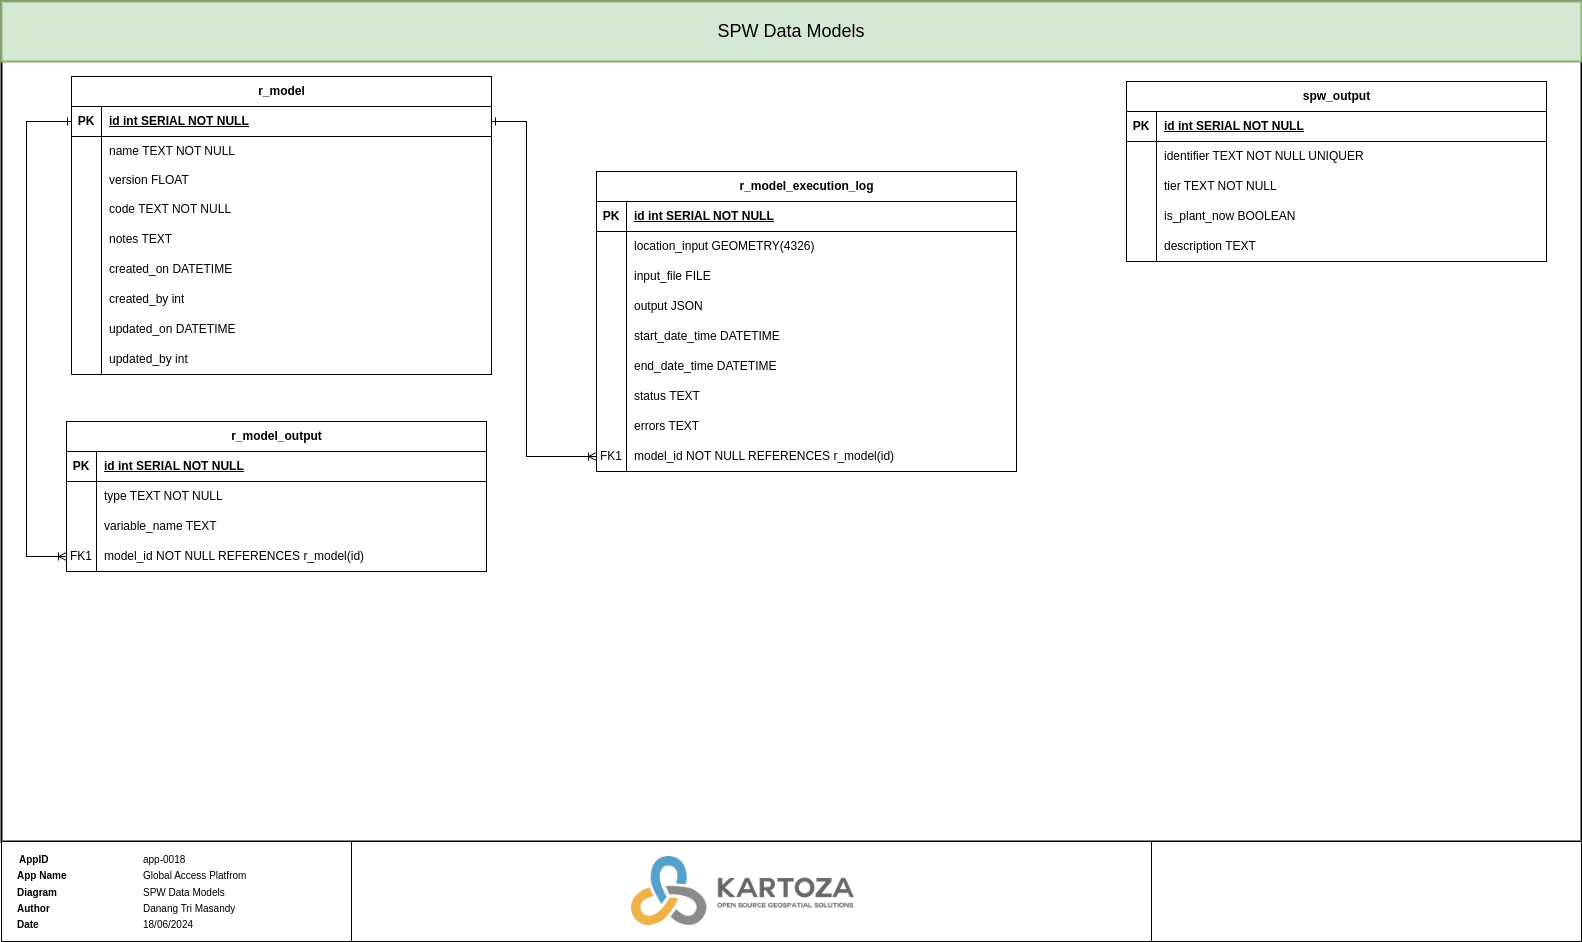Click the notes TEXT field
Image resolution: width=1582 pixels, height=942 pixels.
click(296, 239)
